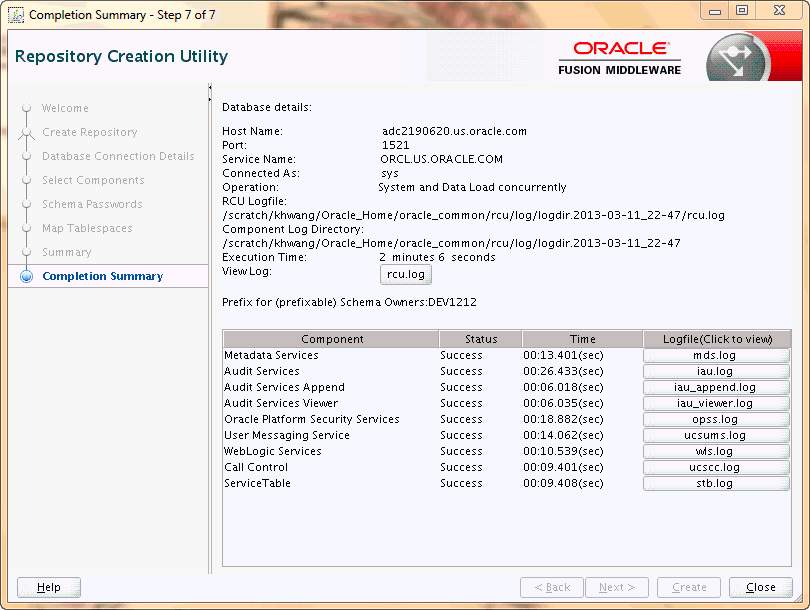Select the Welcome step in sidebar
Image resolution: width=810 pixels, height=610 pixels.
65,108
